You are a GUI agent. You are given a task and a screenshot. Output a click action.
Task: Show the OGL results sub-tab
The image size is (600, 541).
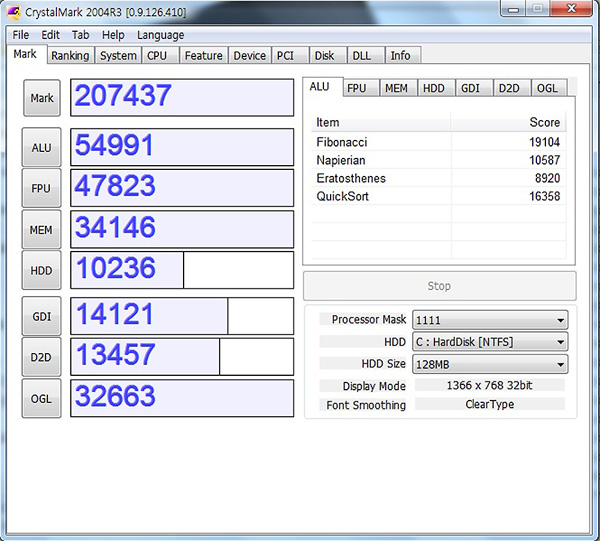(x=547, y=88)
